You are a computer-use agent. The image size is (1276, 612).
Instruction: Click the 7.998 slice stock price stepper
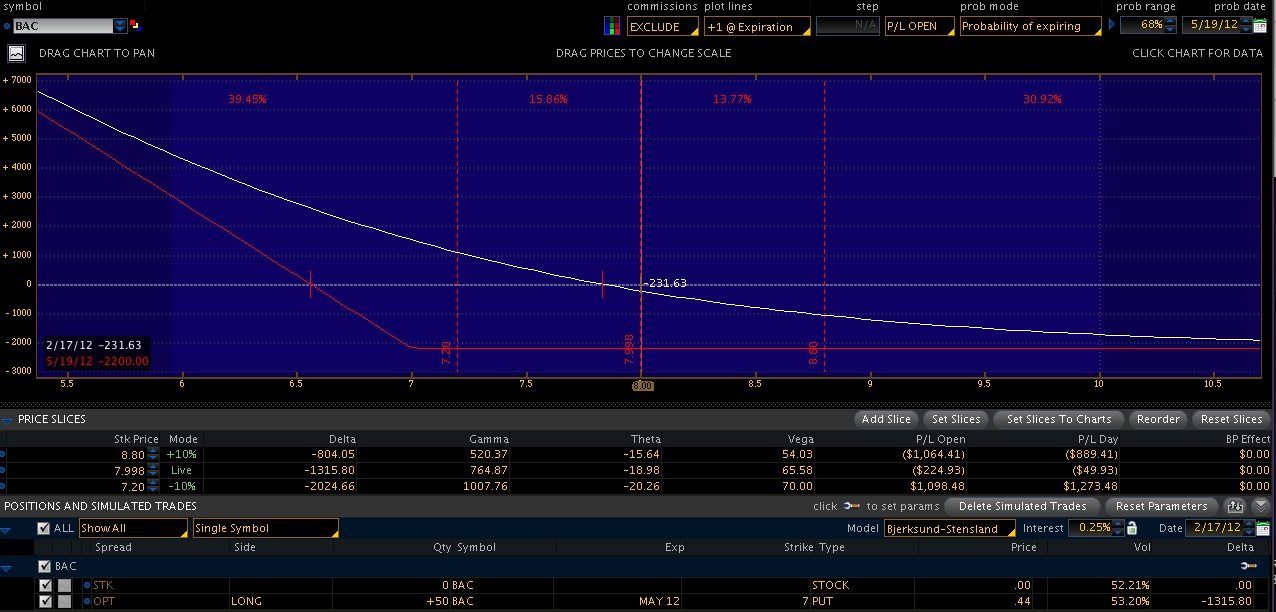(154, 470)
